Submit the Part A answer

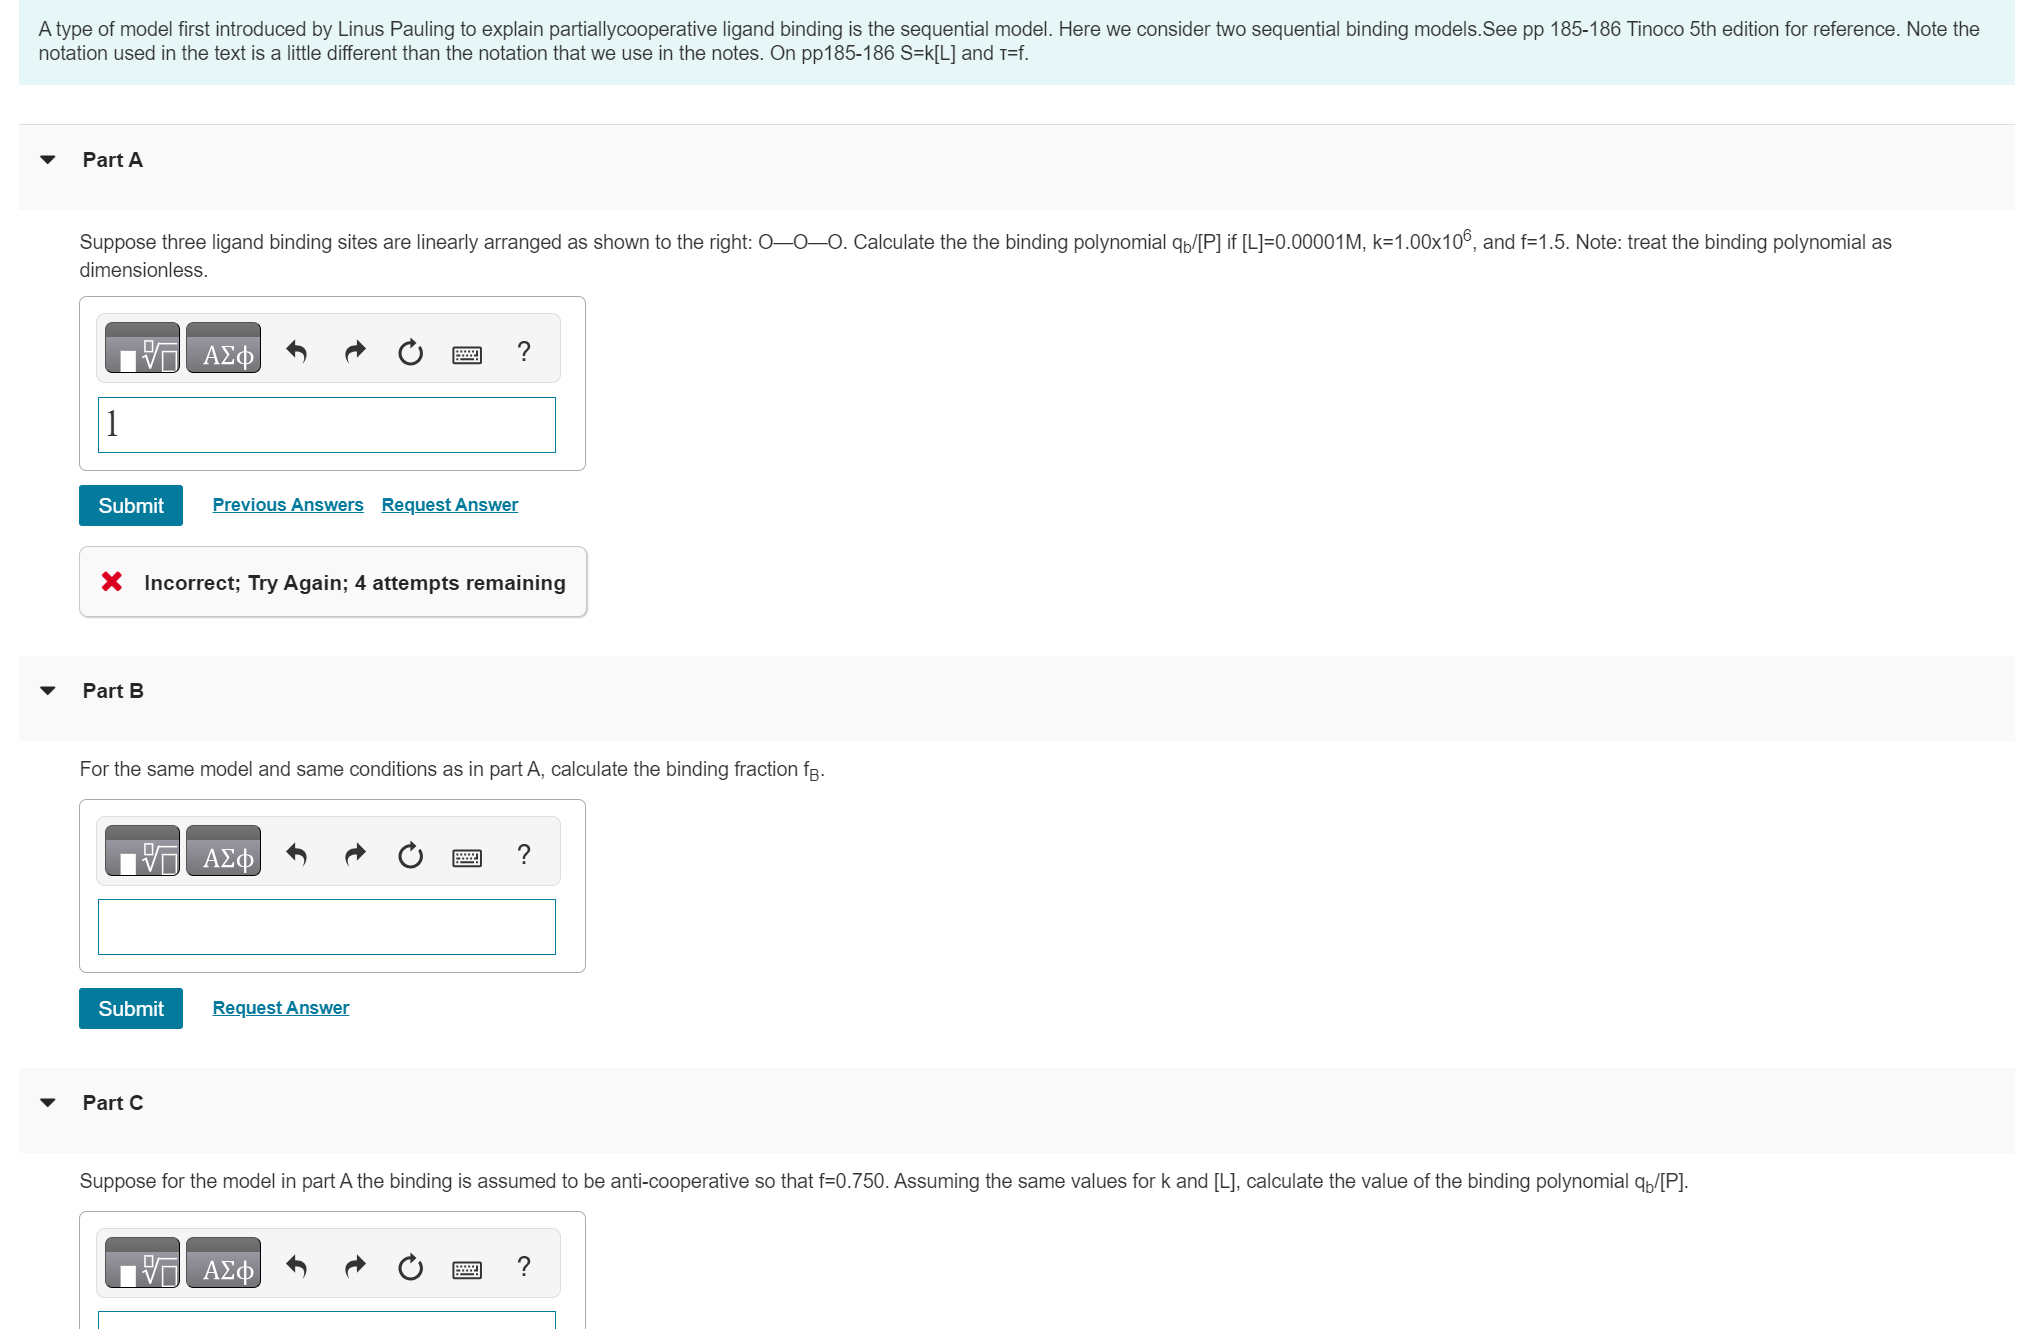coord(130,505)
